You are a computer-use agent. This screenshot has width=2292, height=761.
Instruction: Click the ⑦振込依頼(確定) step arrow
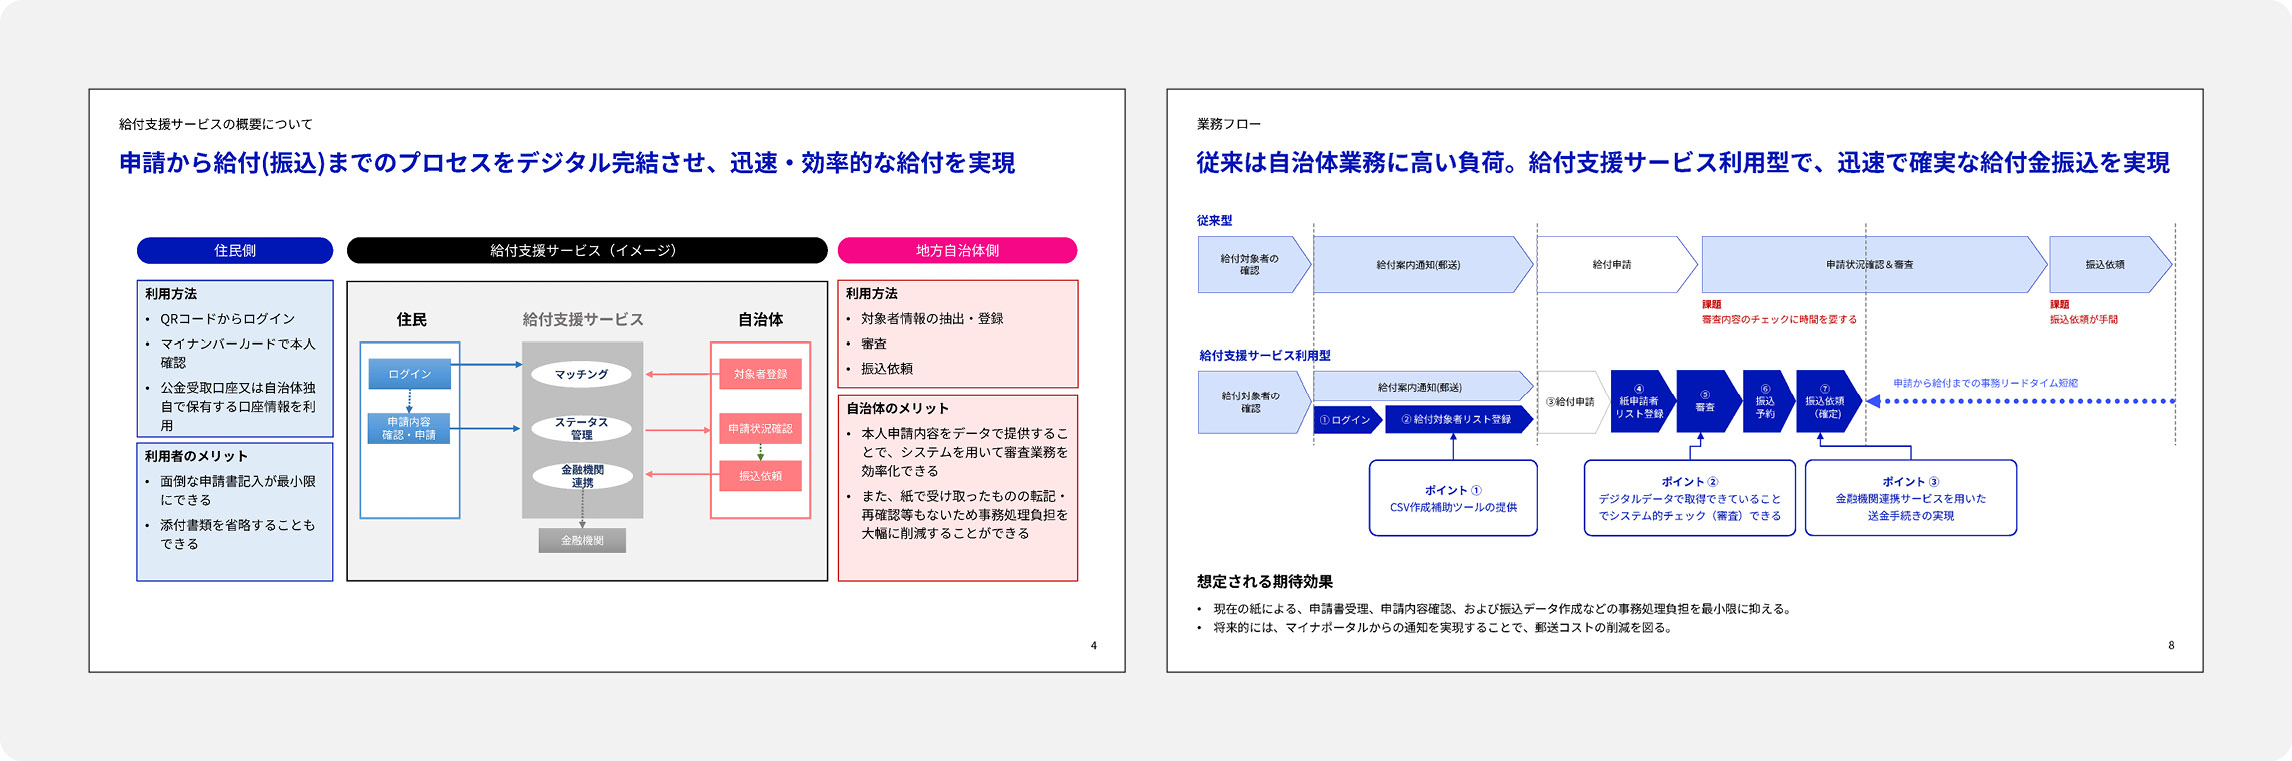click(1829, 402)
